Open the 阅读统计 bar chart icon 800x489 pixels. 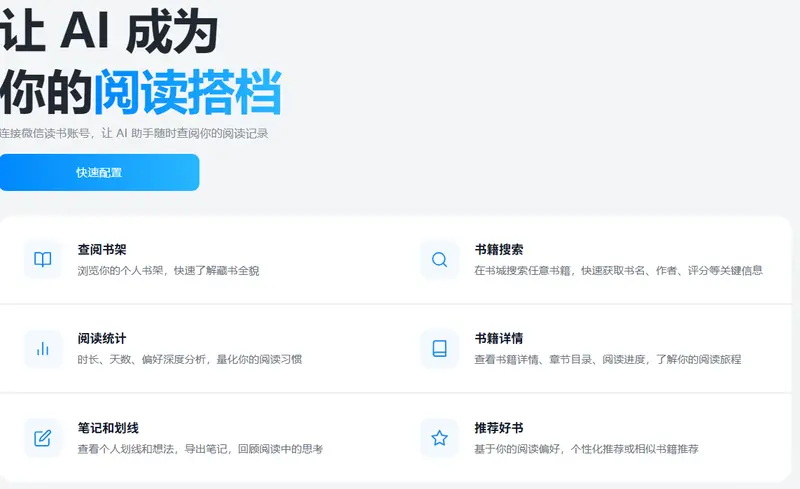click(x=43, y=349)
